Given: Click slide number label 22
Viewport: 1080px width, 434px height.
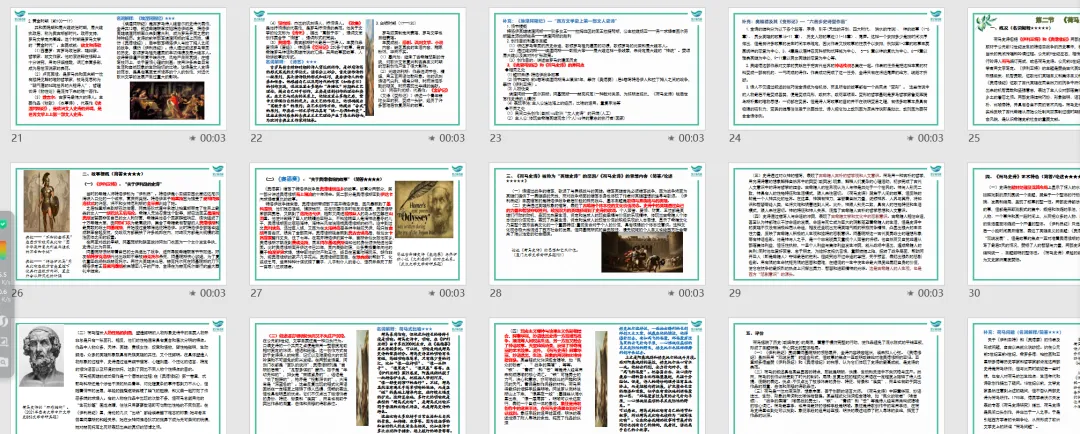Looking at the screenshot, I should (x=256, y=138).
